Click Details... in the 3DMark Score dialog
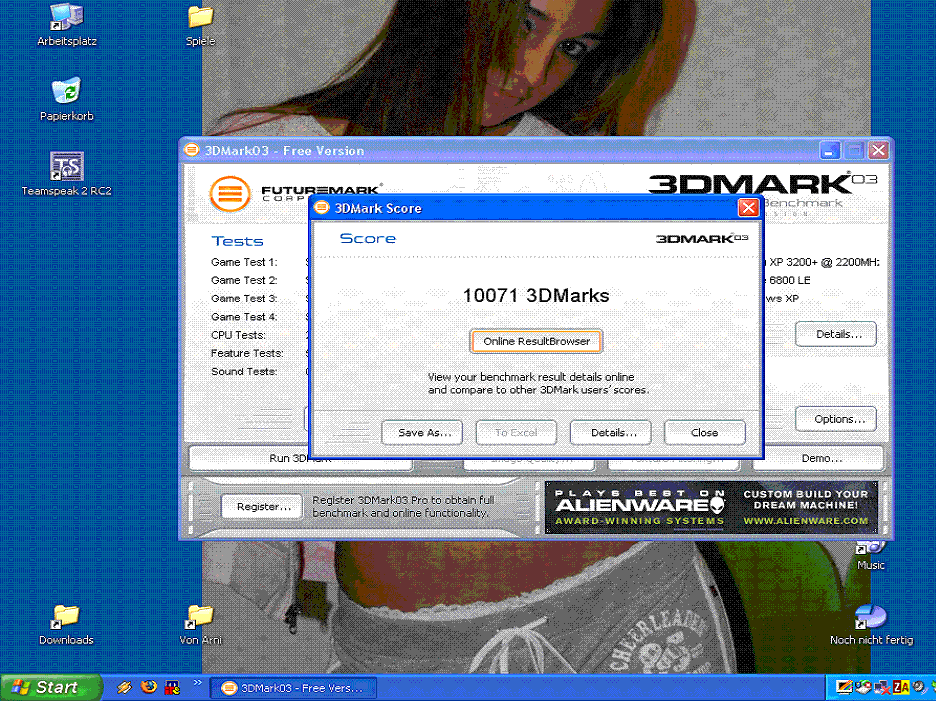The image size is (936, 702). pos(611,433)
